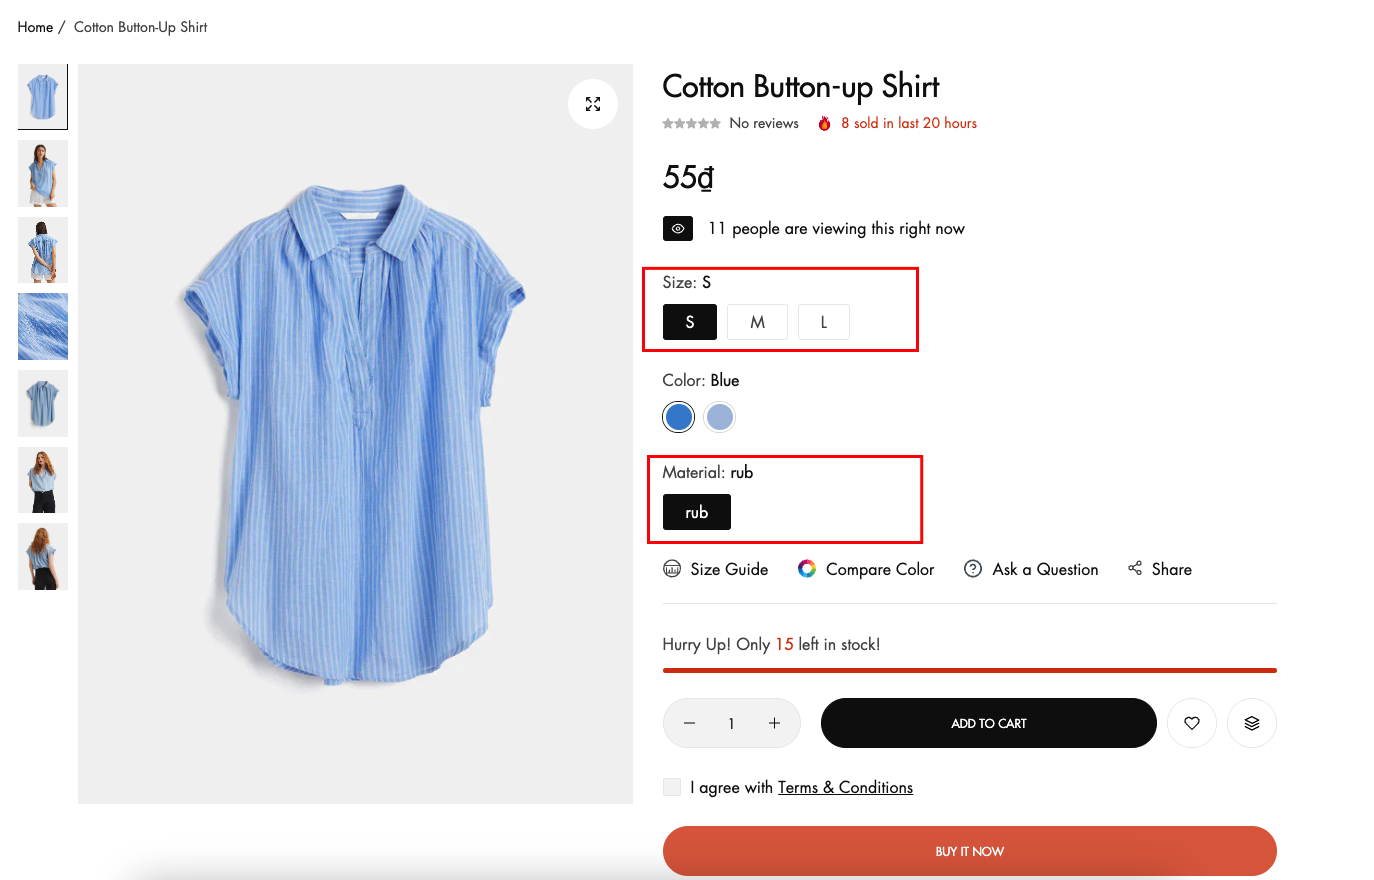Share this product
The width and height of the screenshot is (1374, 880).
pyautogui.click(x=1160, y=569)
